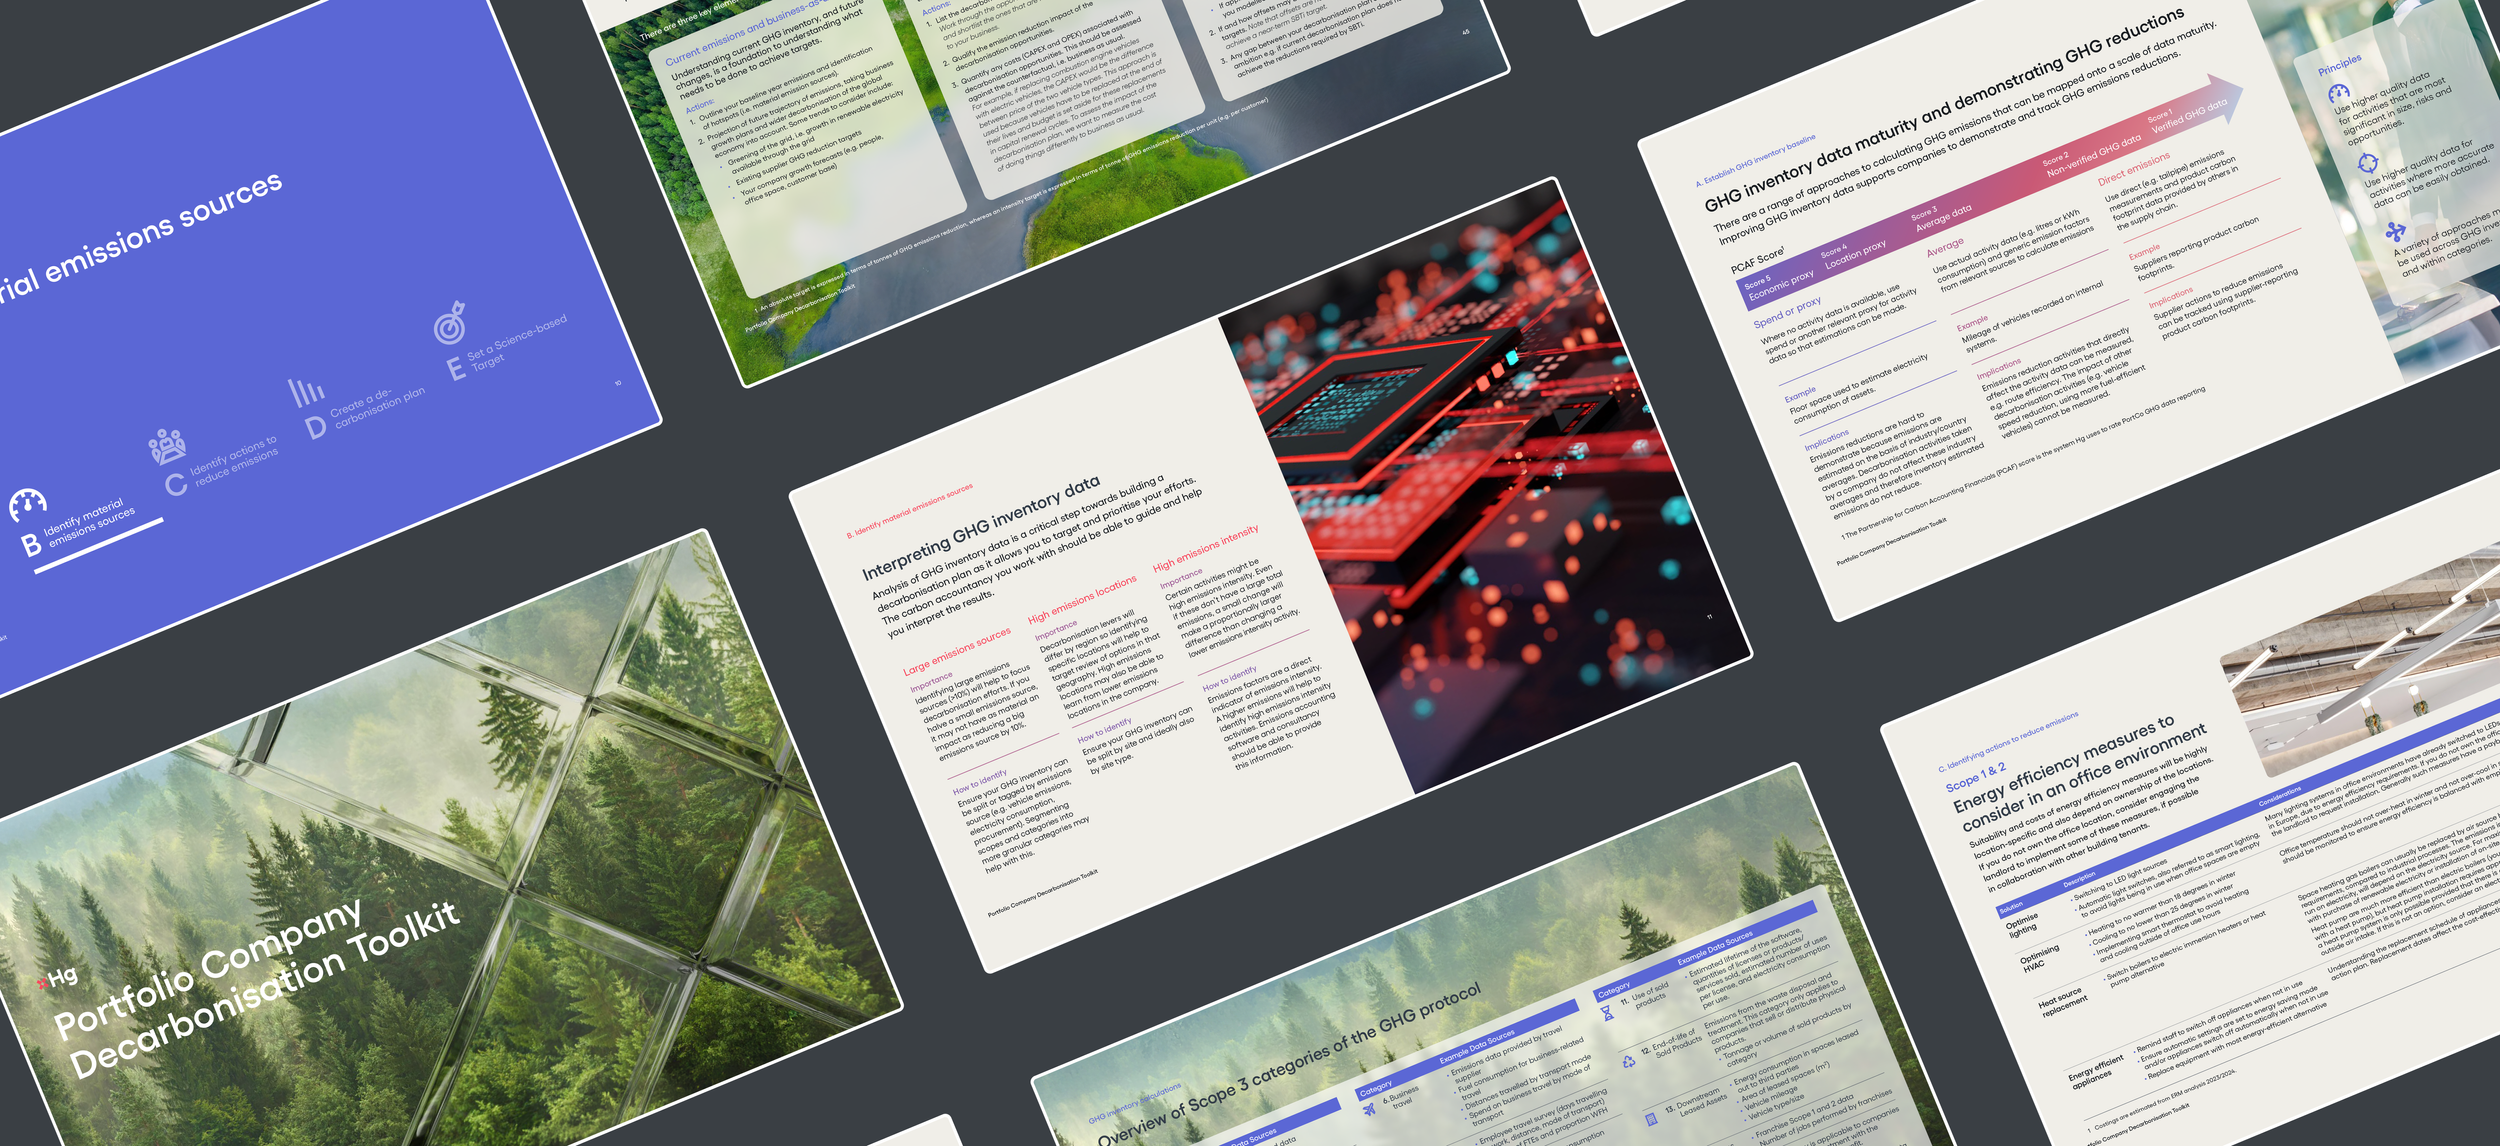Click the gauge icon above step B
Viewport: 2500px width, 1146px height.
click(x=28, y=504)
